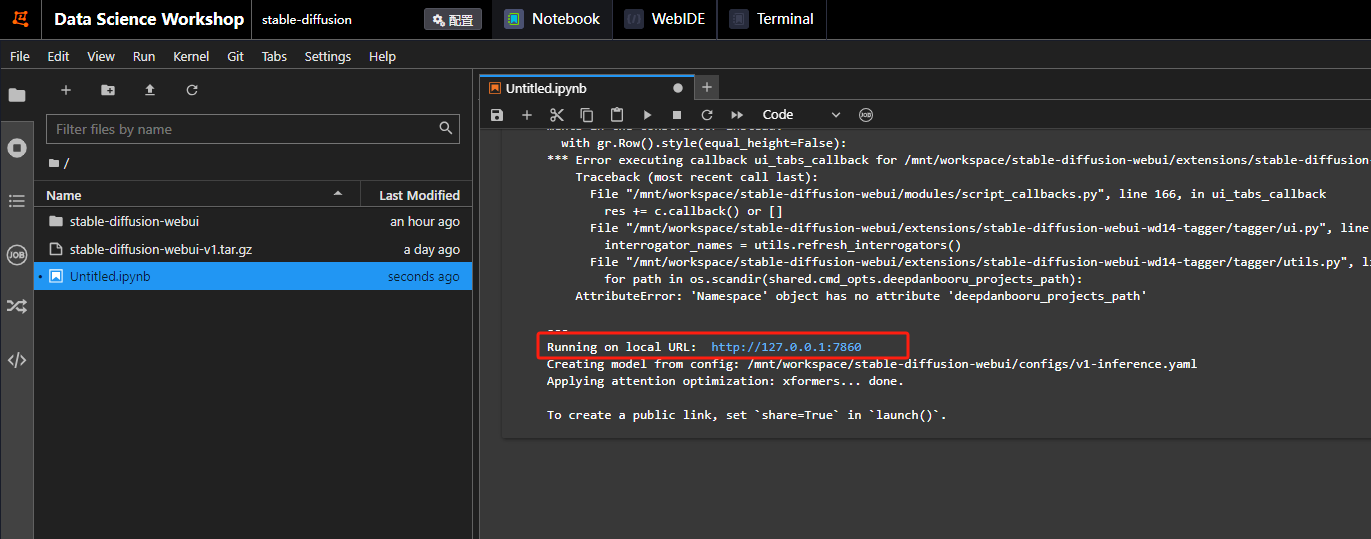Interrupt the kernel with stop icon
The height and width of the screenshot is (539, 1371).
[677, 115]
